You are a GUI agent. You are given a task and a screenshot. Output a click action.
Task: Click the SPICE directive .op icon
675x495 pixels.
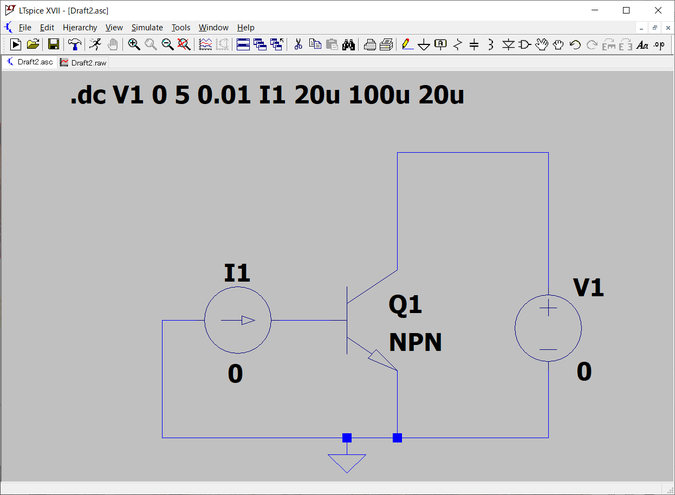(660, 45)
